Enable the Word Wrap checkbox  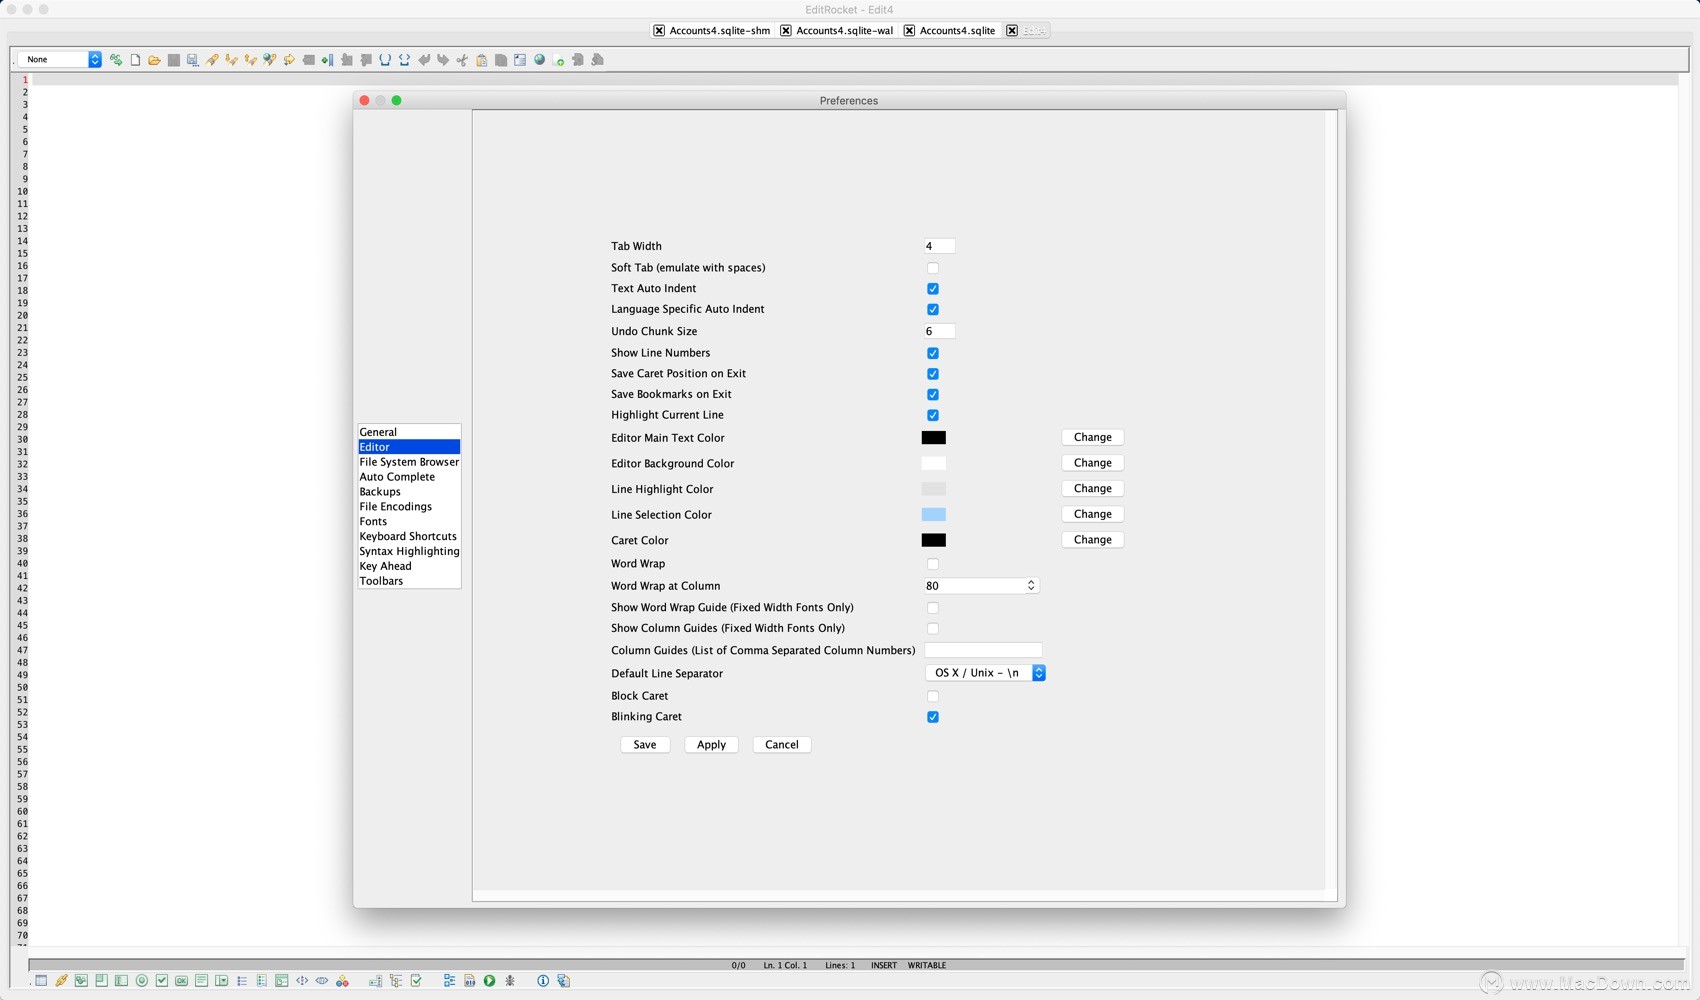pyautogui.click(x=933, y=564)
